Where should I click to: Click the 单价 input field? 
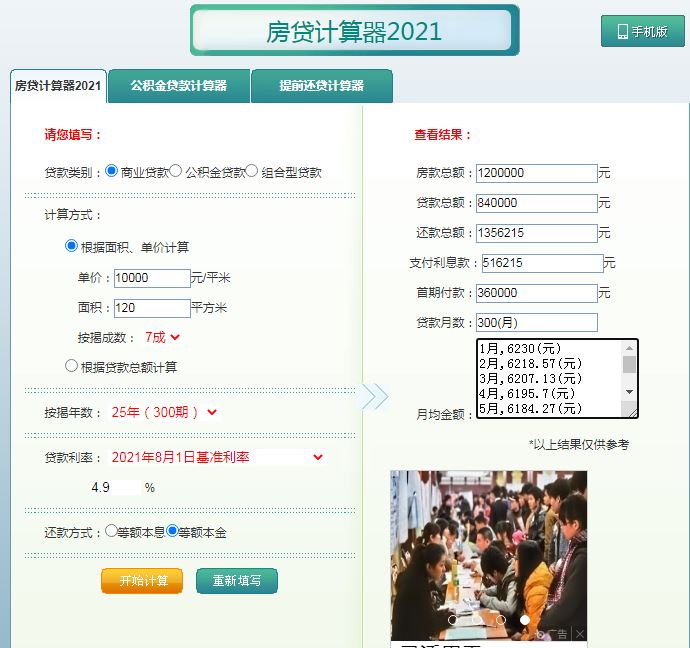tap(152, 278)
